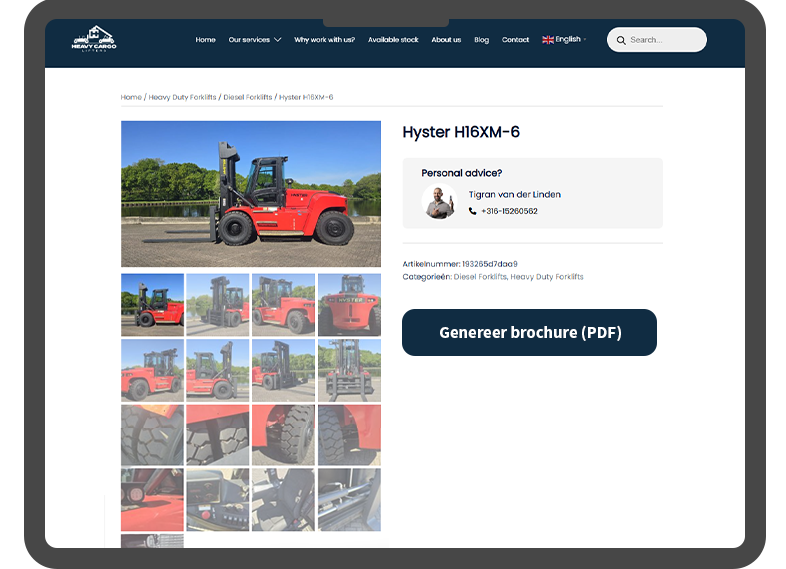Expand the Our services dropdown
786x569 pixels.
click(x=254, y=40)
